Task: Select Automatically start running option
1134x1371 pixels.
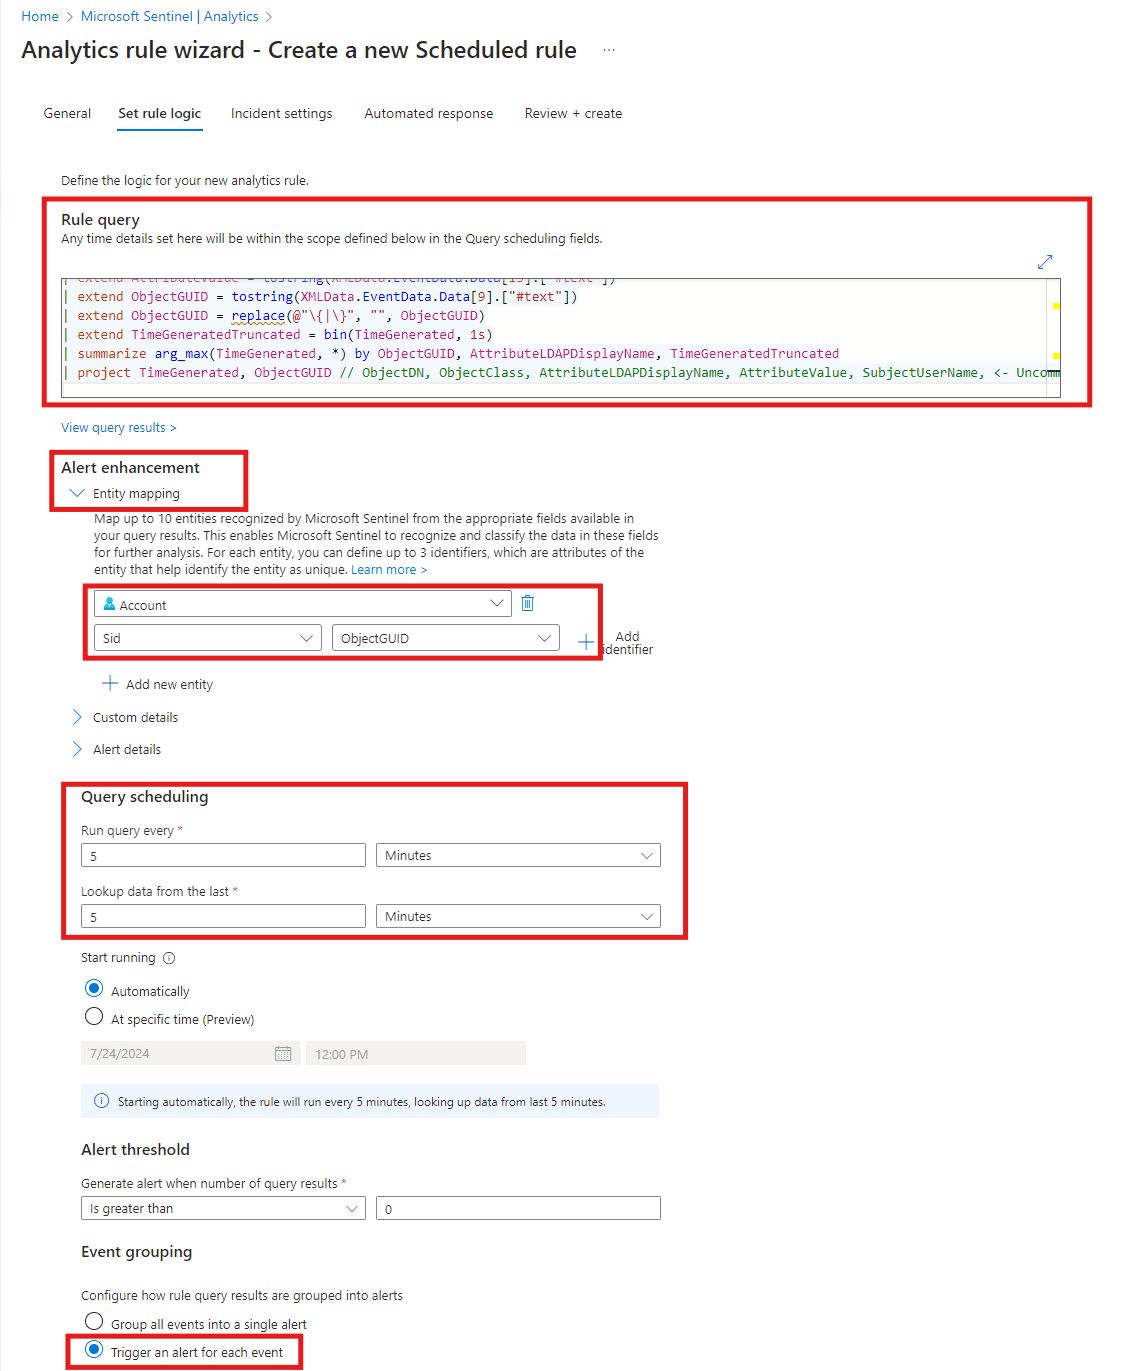Action: pos(94,989)
